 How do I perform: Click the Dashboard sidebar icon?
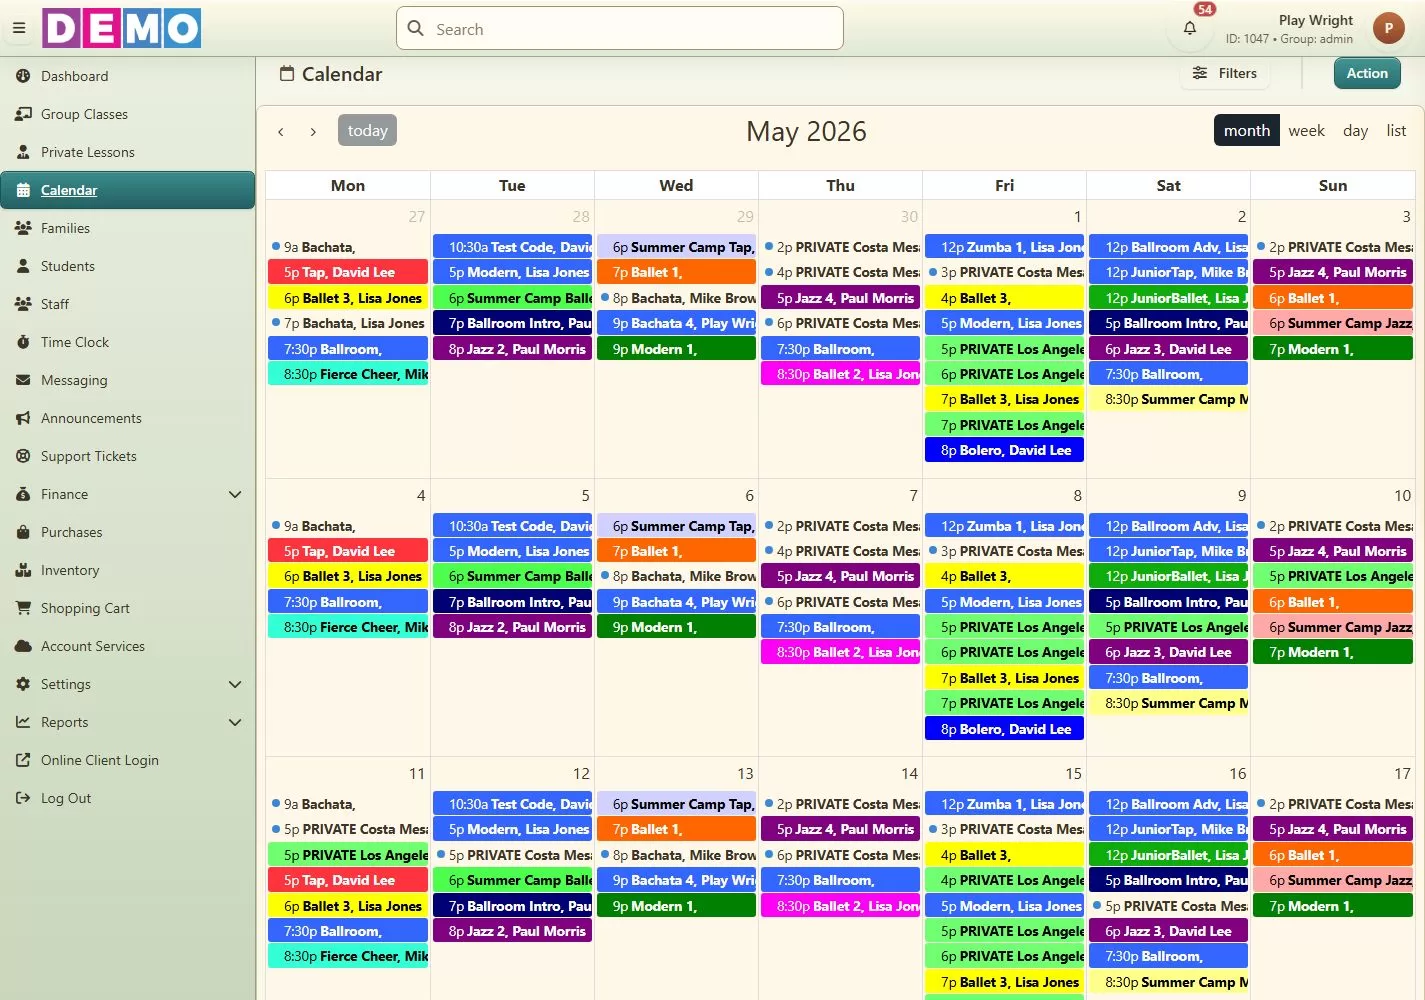pos(23,76)
